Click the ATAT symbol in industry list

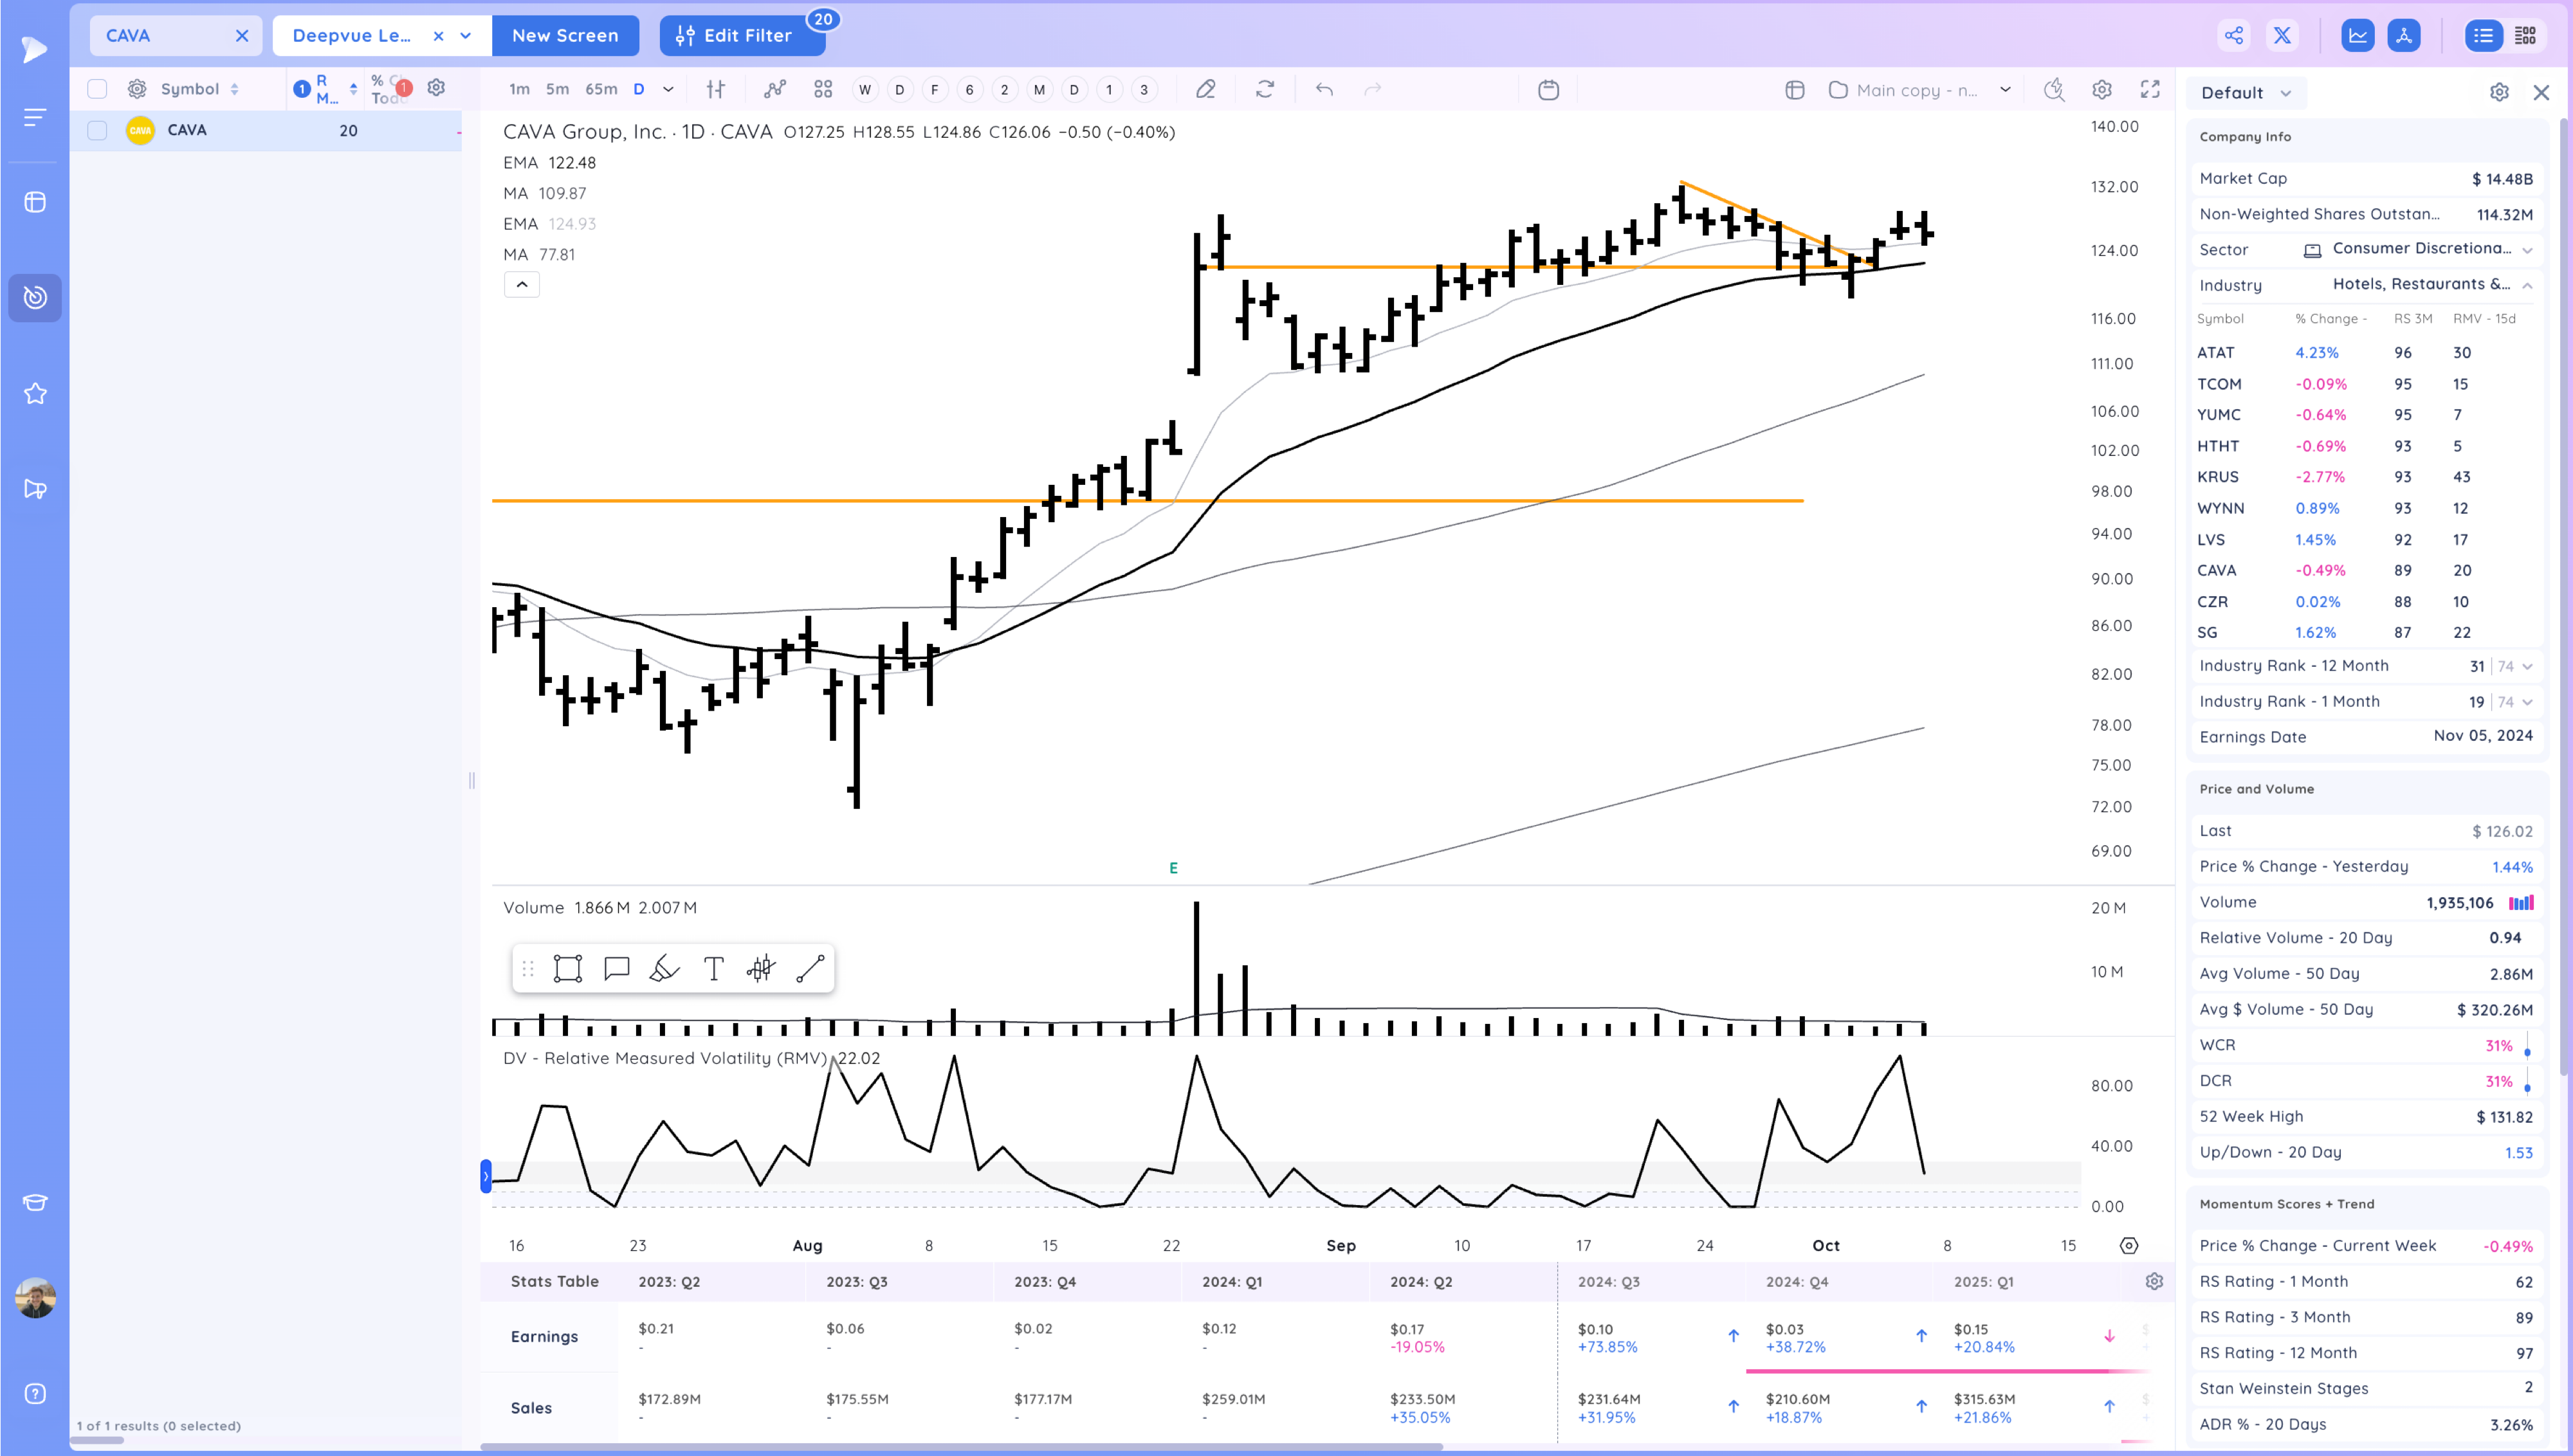2215,353
